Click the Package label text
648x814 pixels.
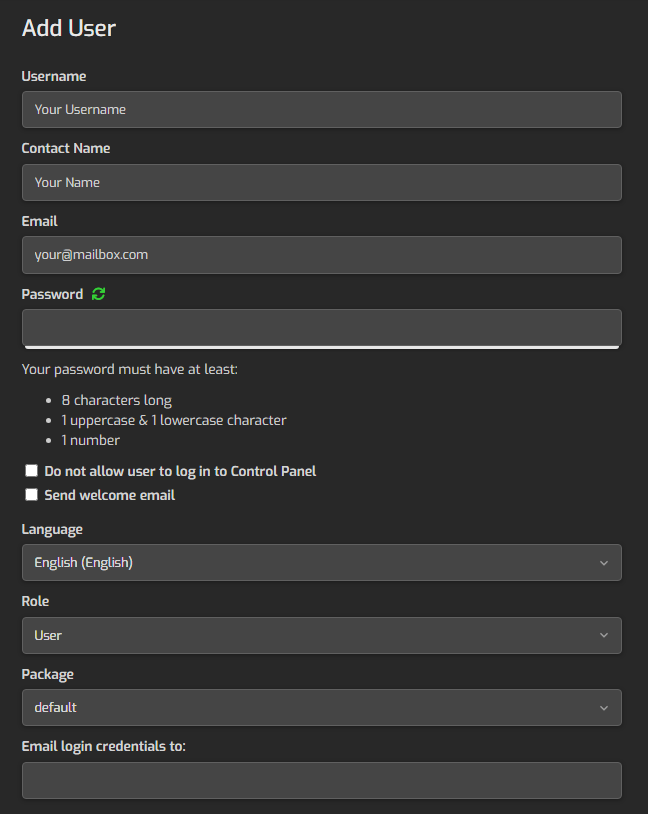point(47,674)
